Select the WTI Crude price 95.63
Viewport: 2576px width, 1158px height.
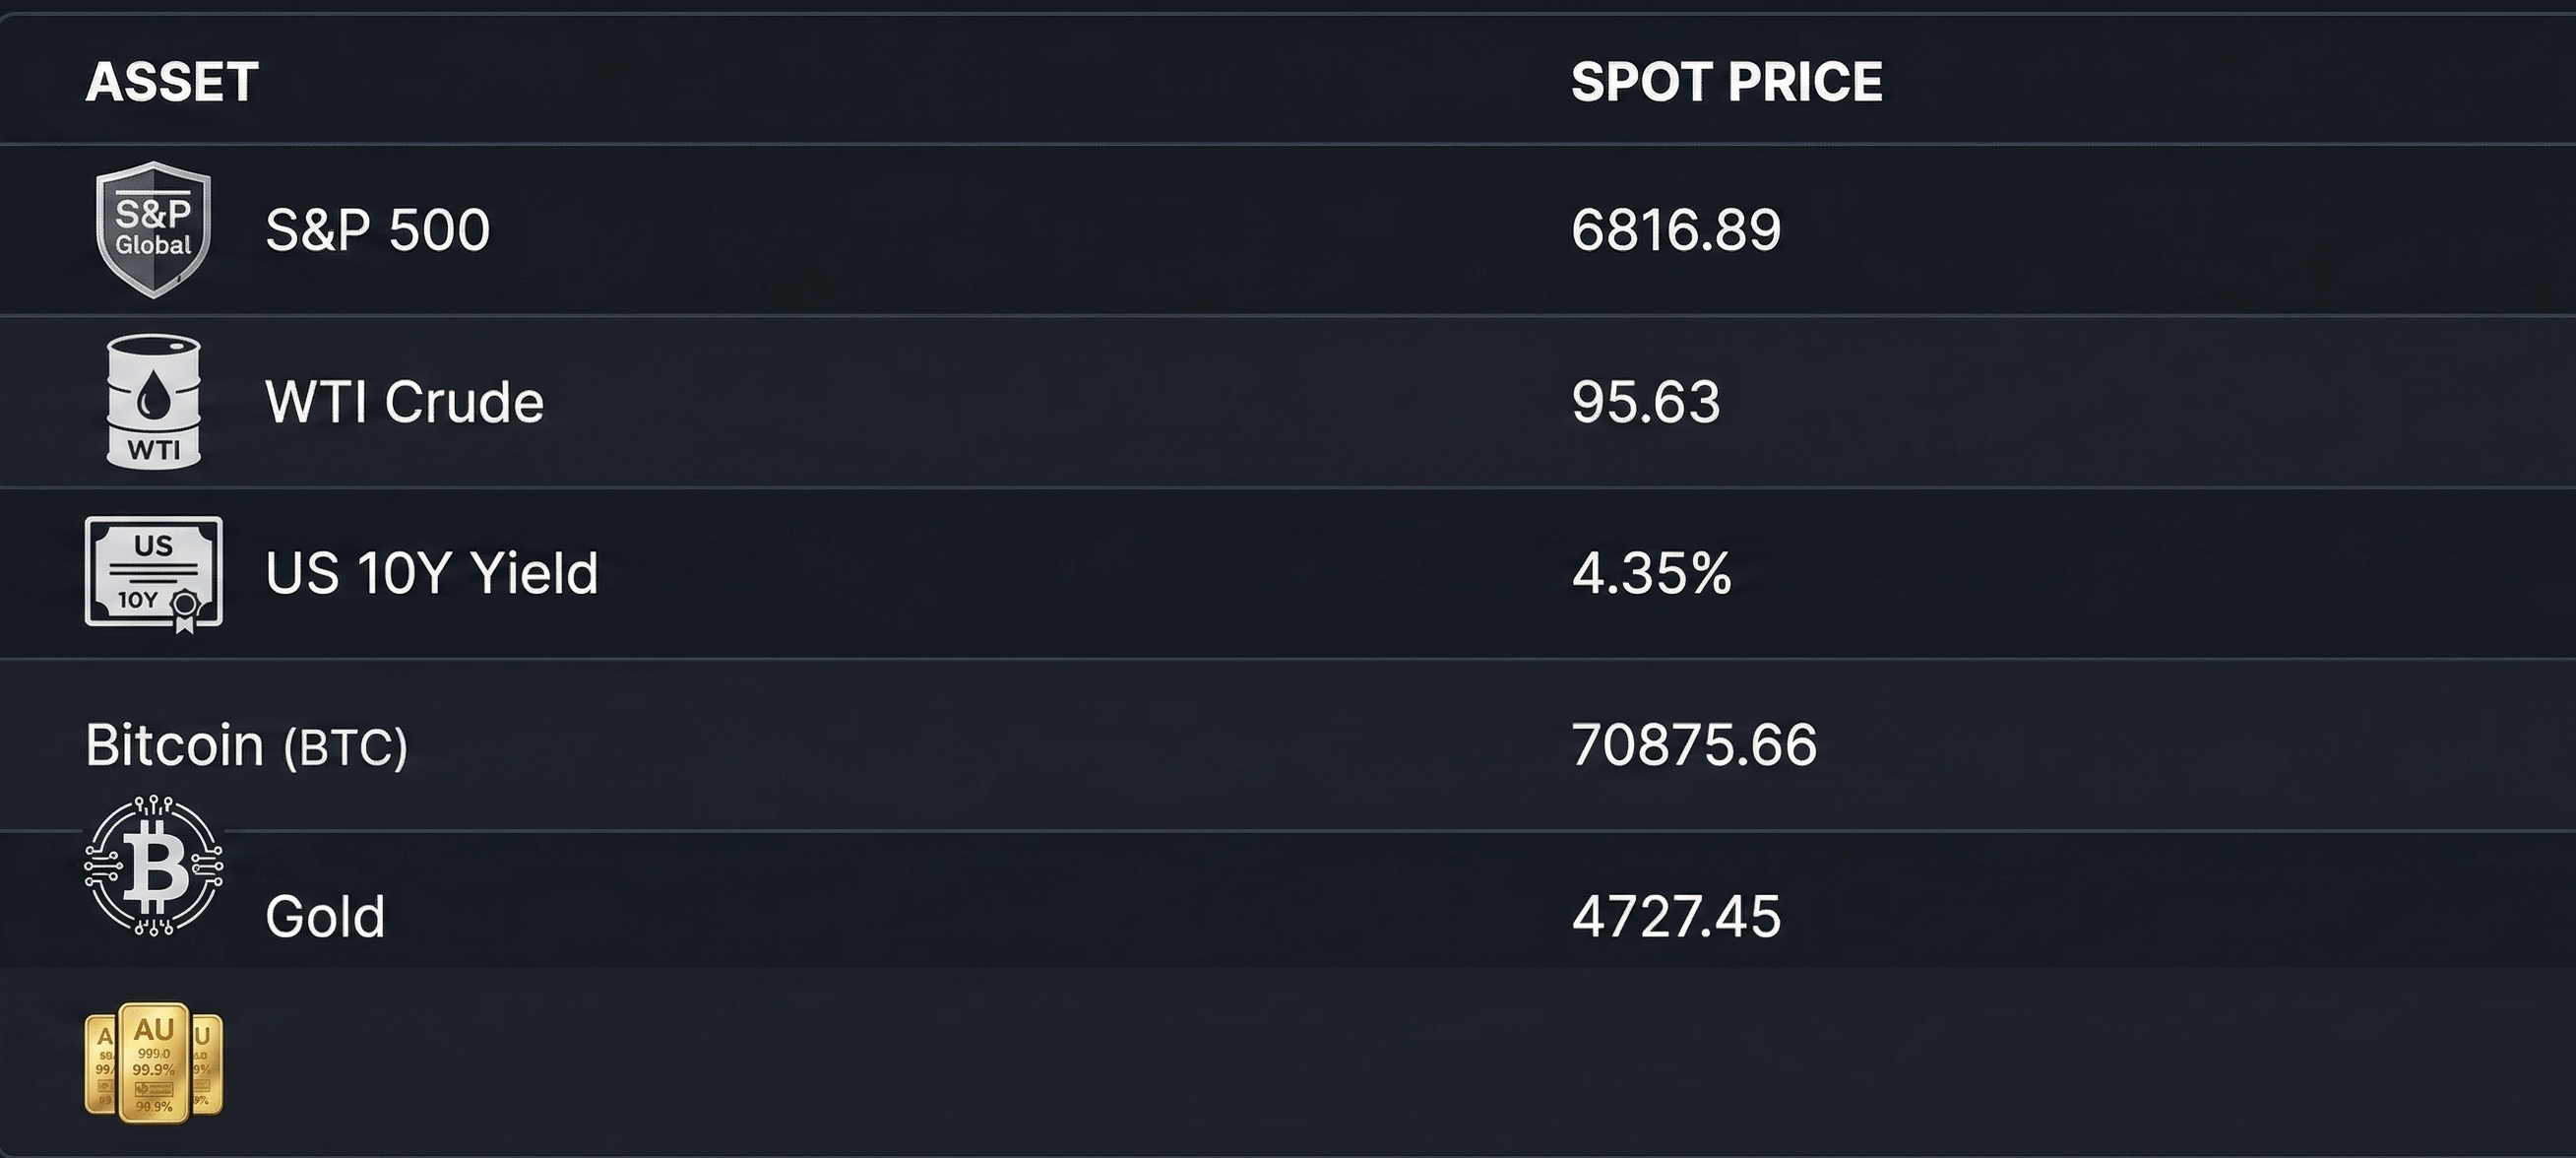click(x=1645, y=402)
